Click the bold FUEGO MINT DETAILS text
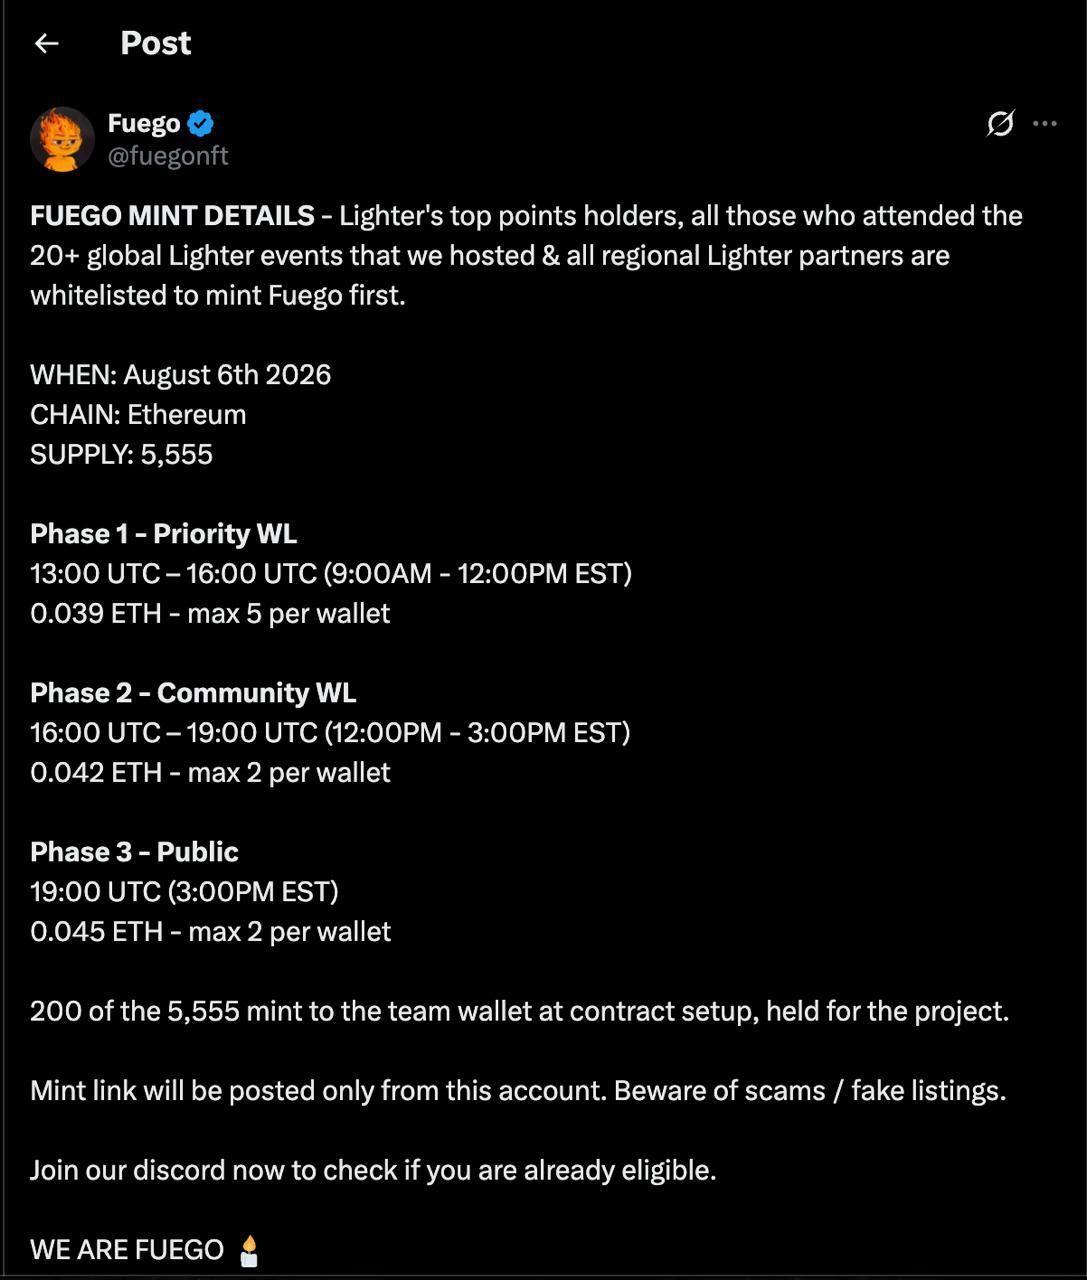The width and height of the screenshot is (1087, 1280). 172,216
